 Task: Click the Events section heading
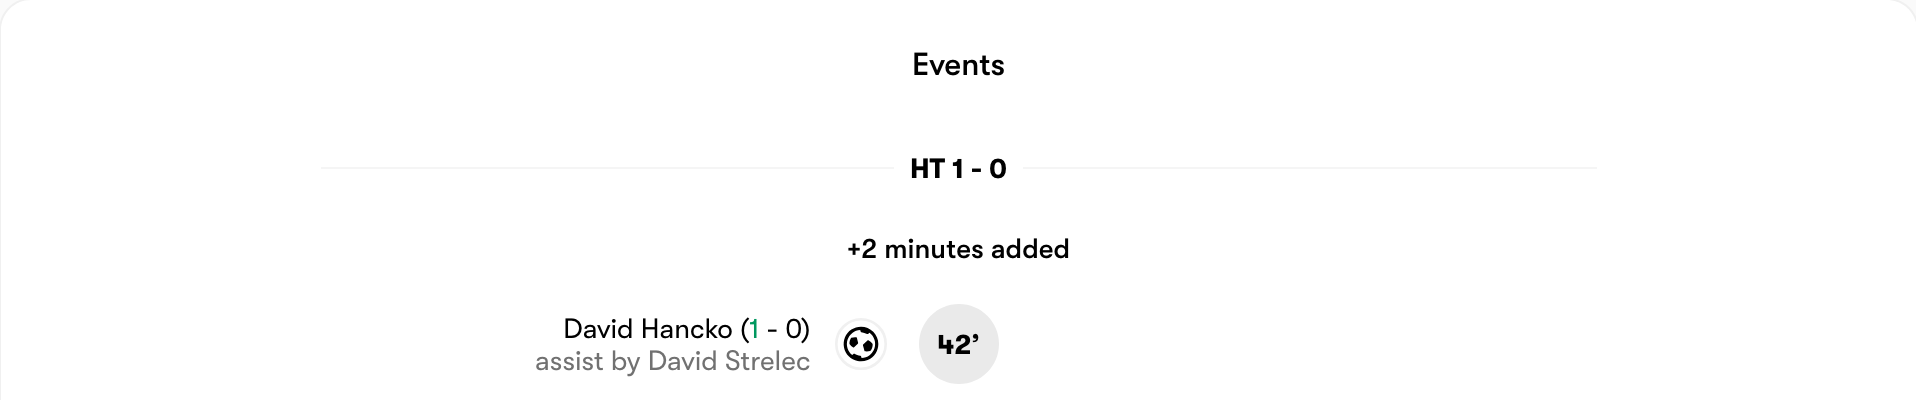click(x=958, y=65)
